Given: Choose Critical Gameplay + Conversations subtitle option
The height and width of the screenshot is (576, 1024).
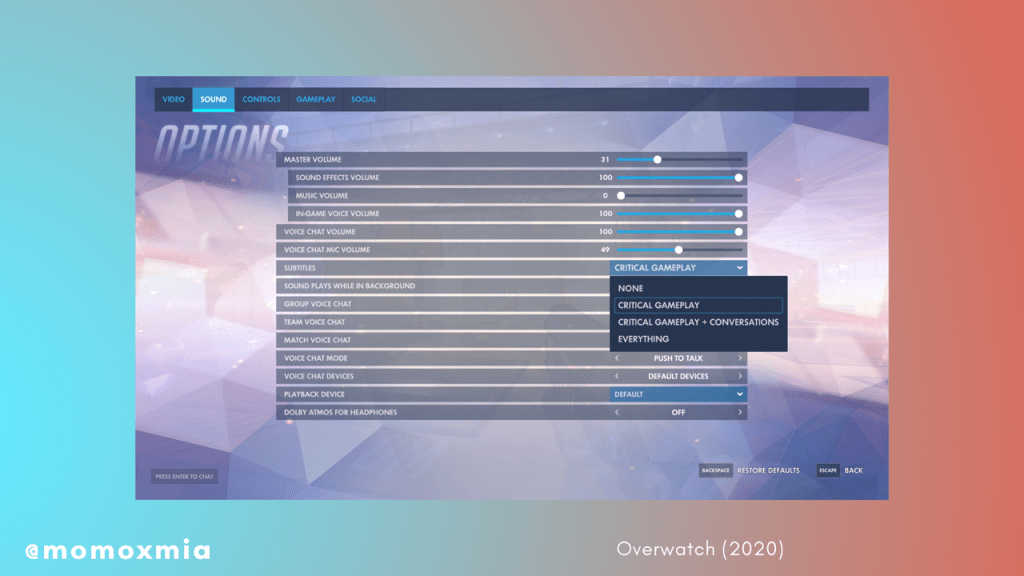Looking at the screenshot, I should 698,322.
